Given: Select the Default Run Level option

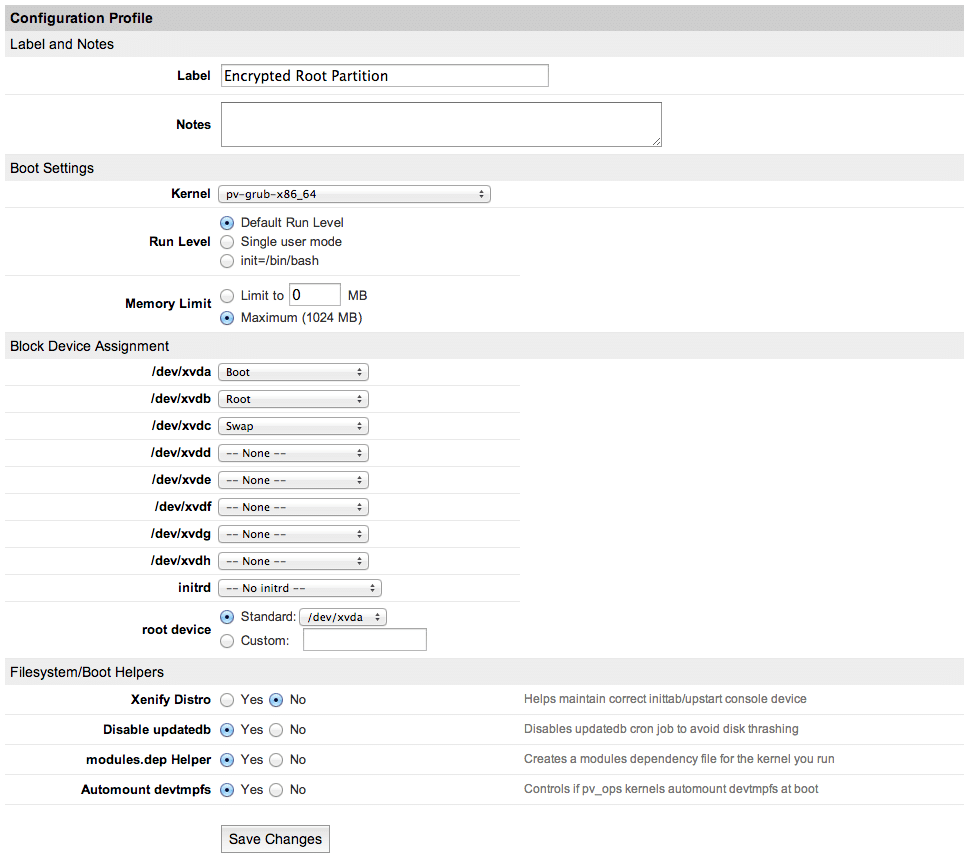Looking at the screenshot, I should [227, 222].
